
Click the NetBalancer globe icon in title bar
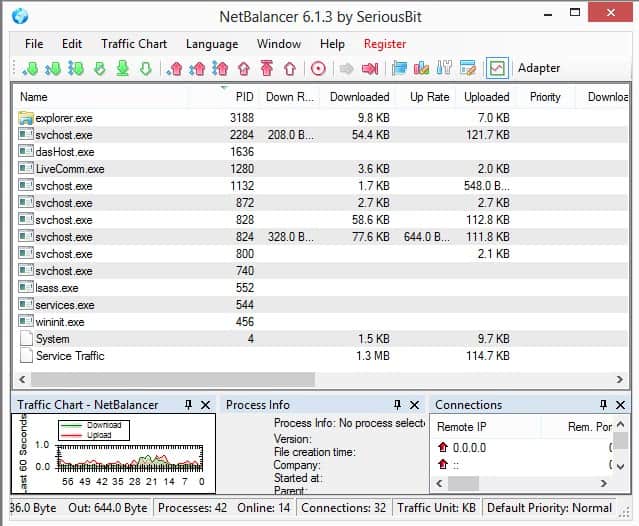[x=20, y=16]
